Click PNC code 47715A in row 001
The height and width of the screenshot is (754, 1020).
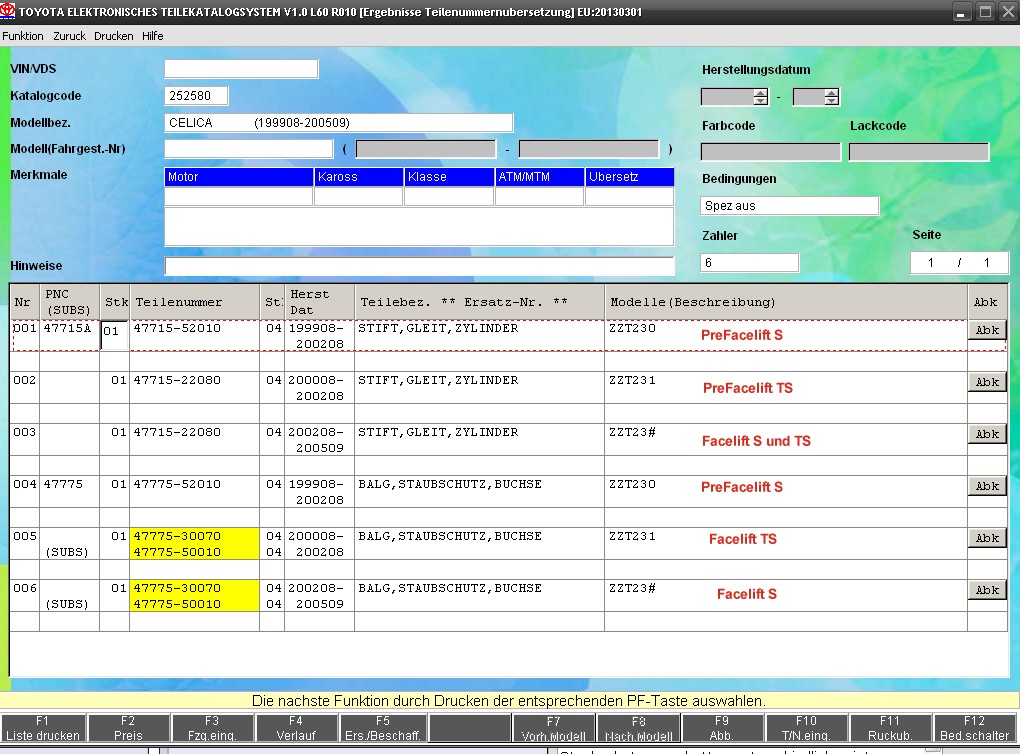(68, 328)
